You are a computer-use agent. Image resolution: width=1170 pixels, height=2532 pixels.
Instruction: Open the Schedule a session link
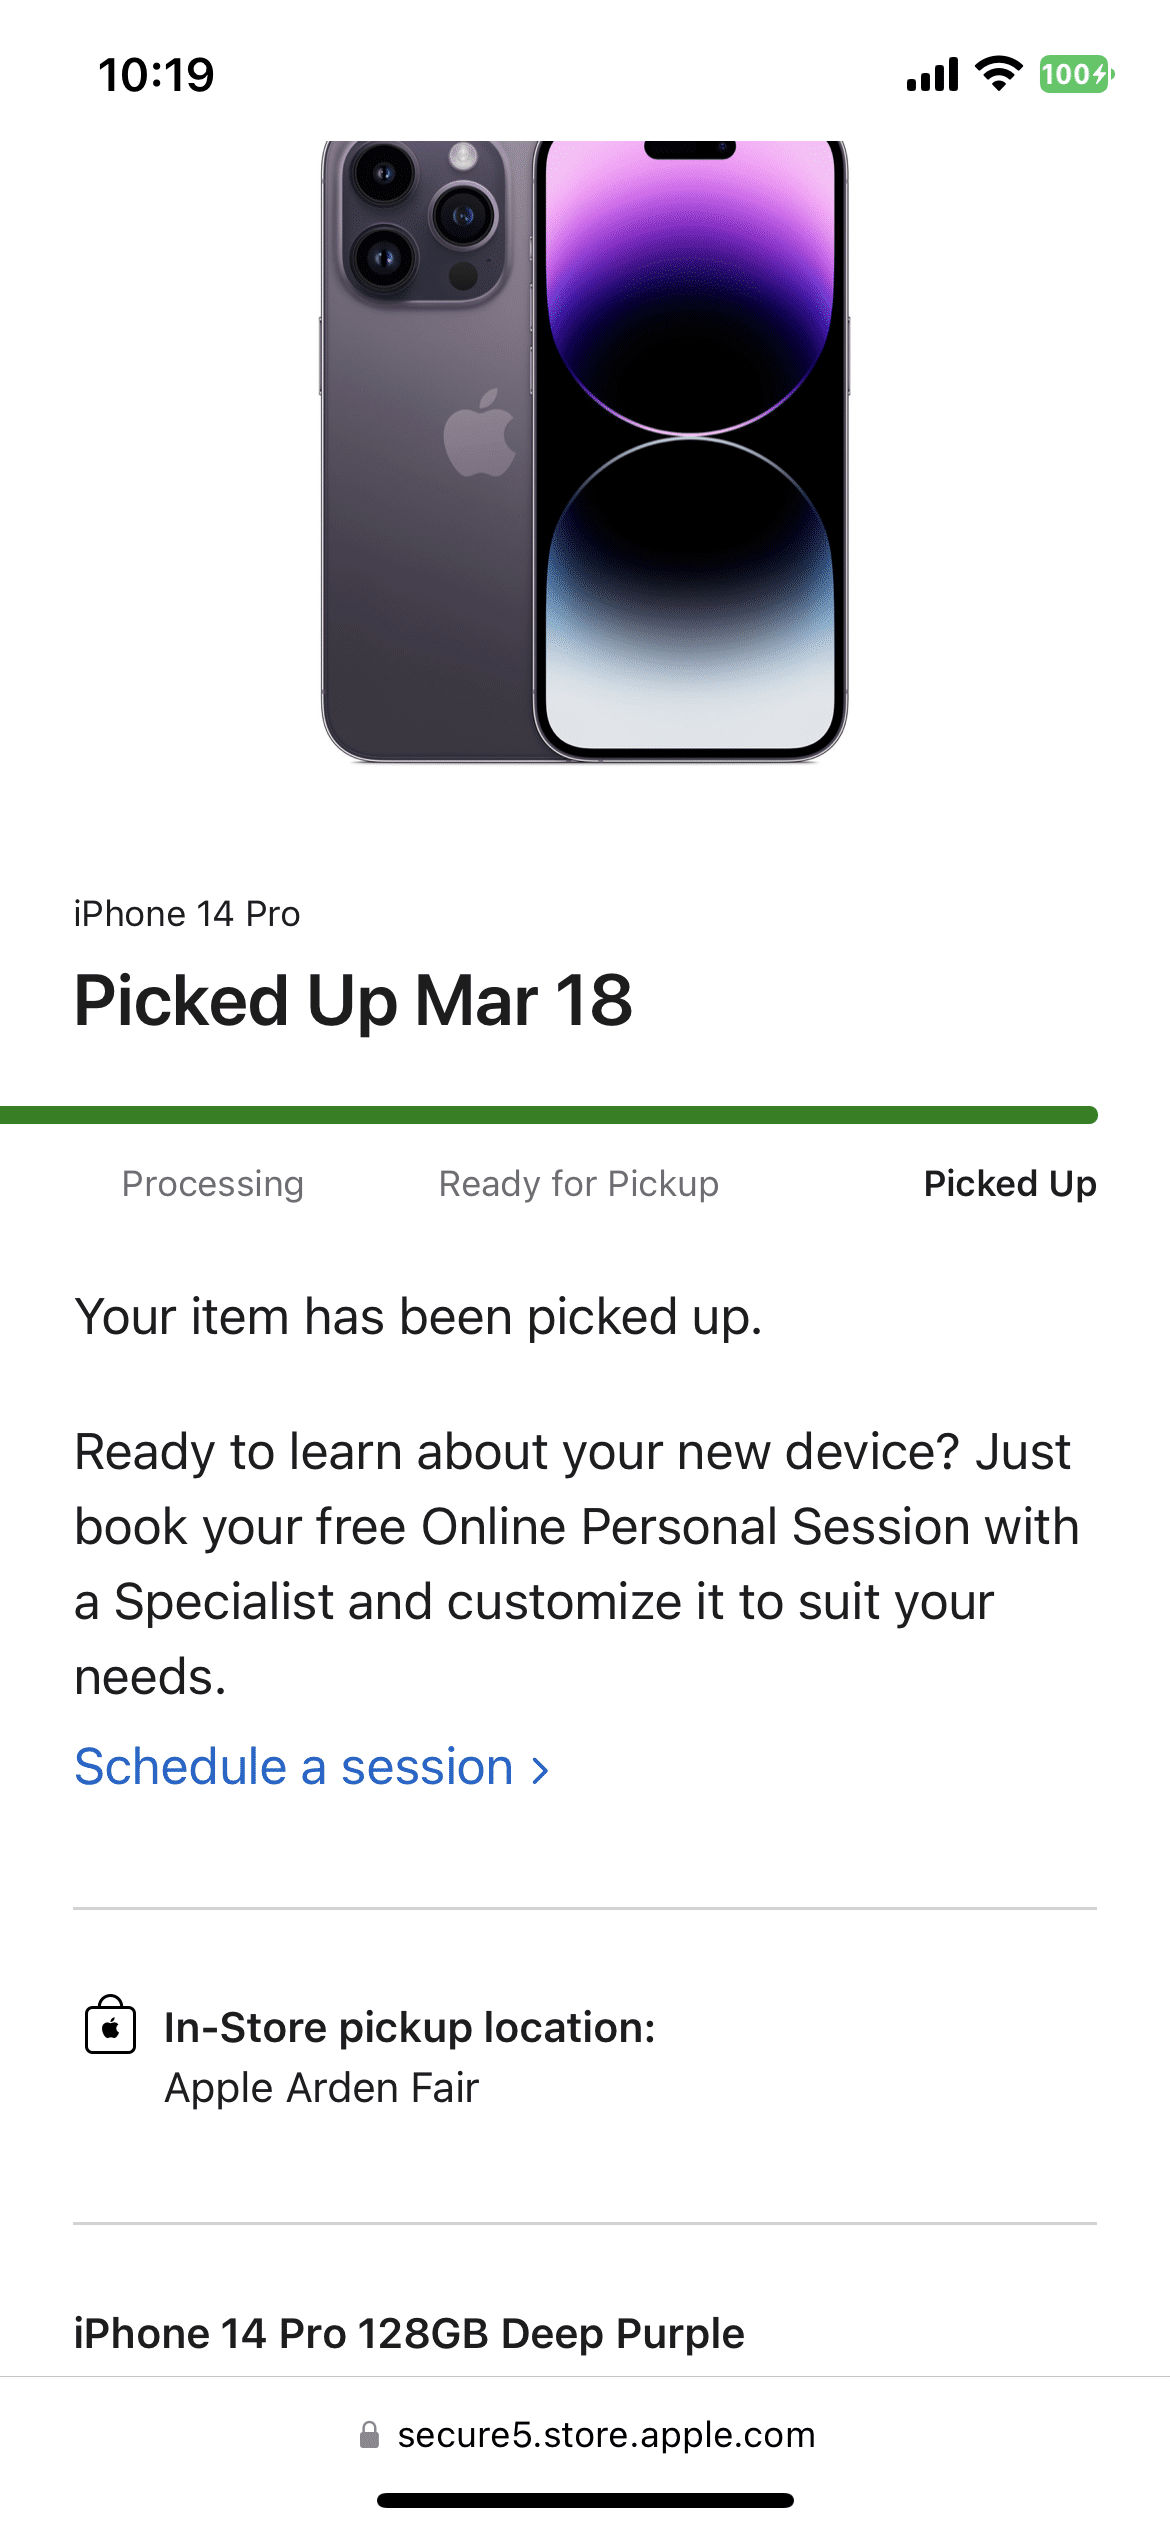coord(294,1767)
